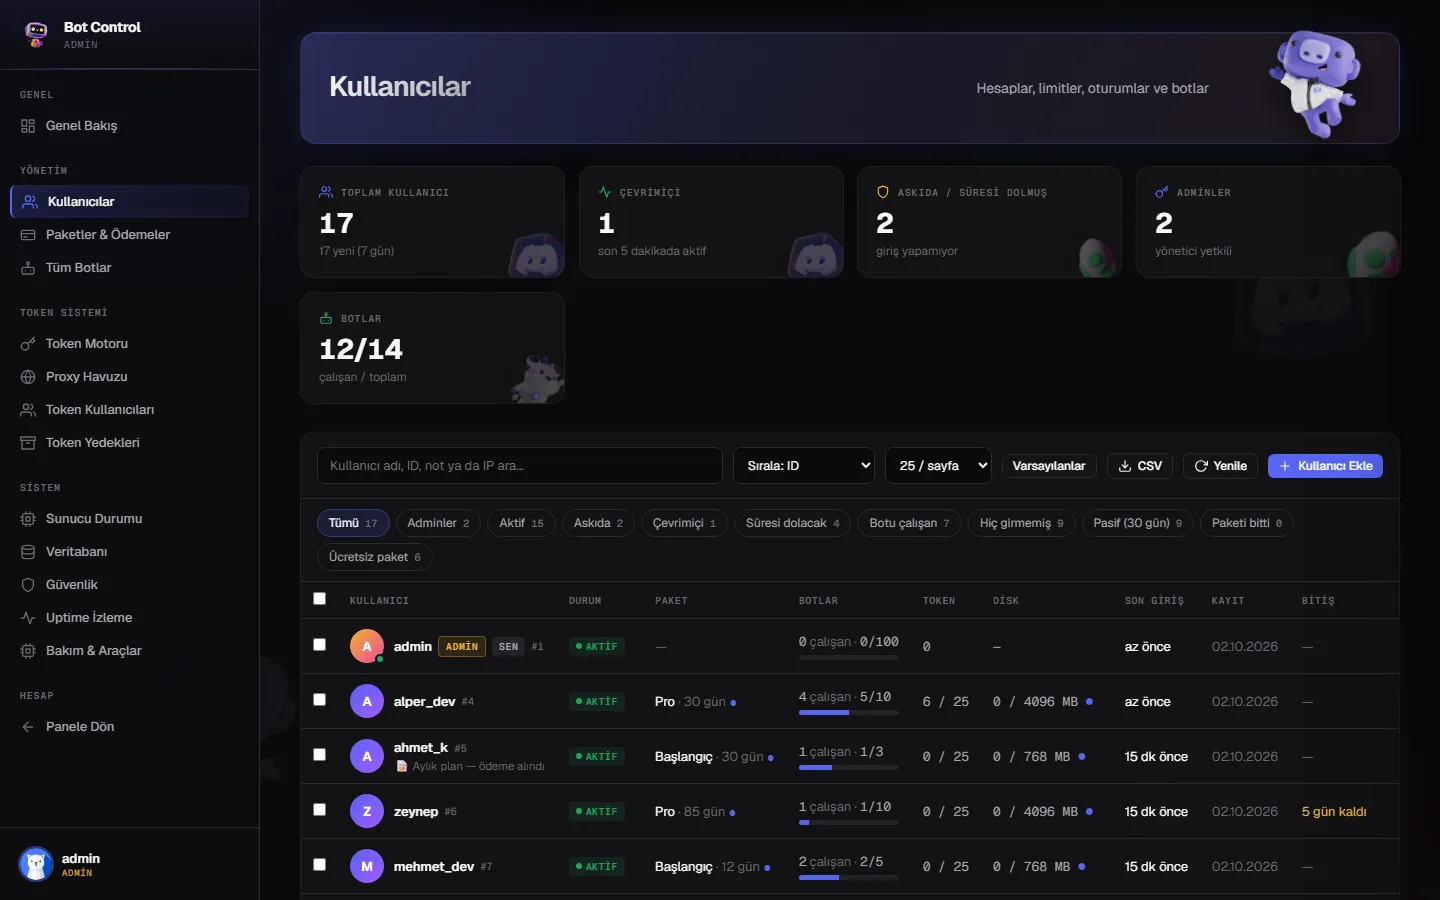Click the Varsayılanlar button

(x=1049, y=466)
